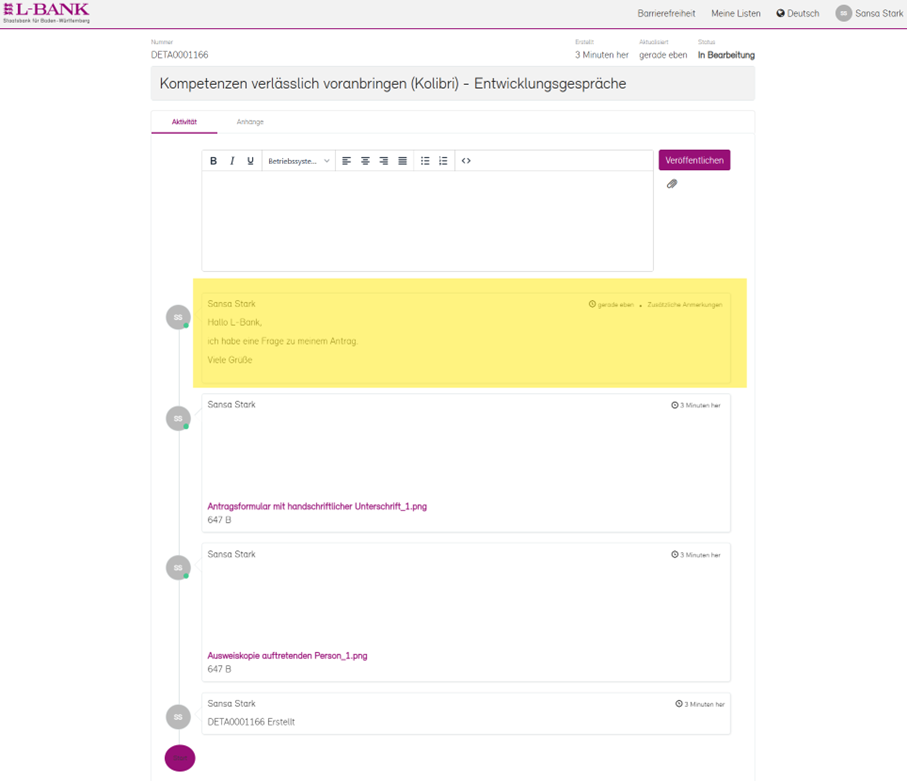Screen dimensions: 907x781
Task: Align text right in the editor
Action: [x=384, y=161]
